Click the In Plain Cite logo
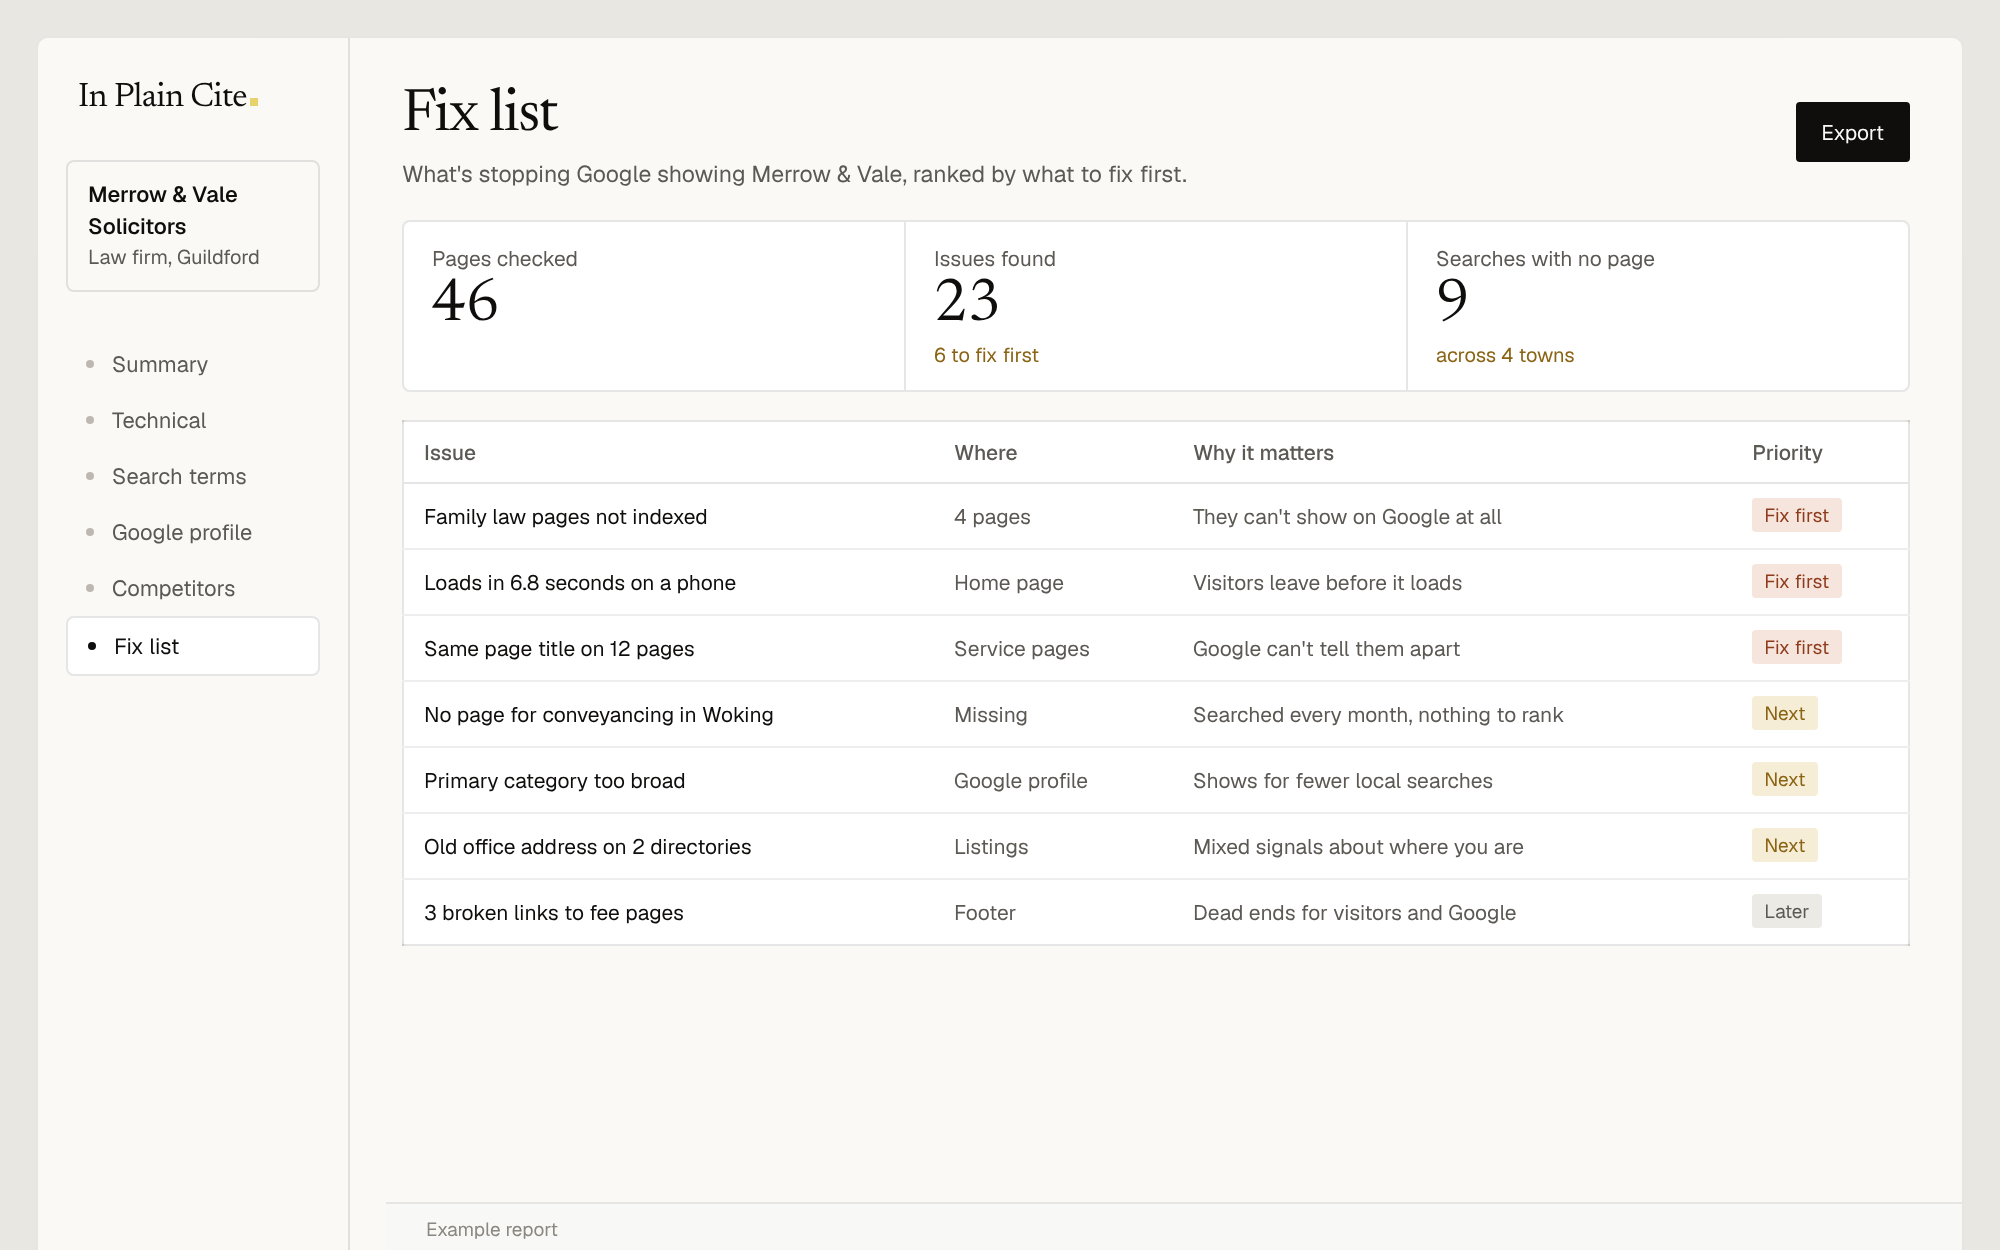 (x=168, y=96)
